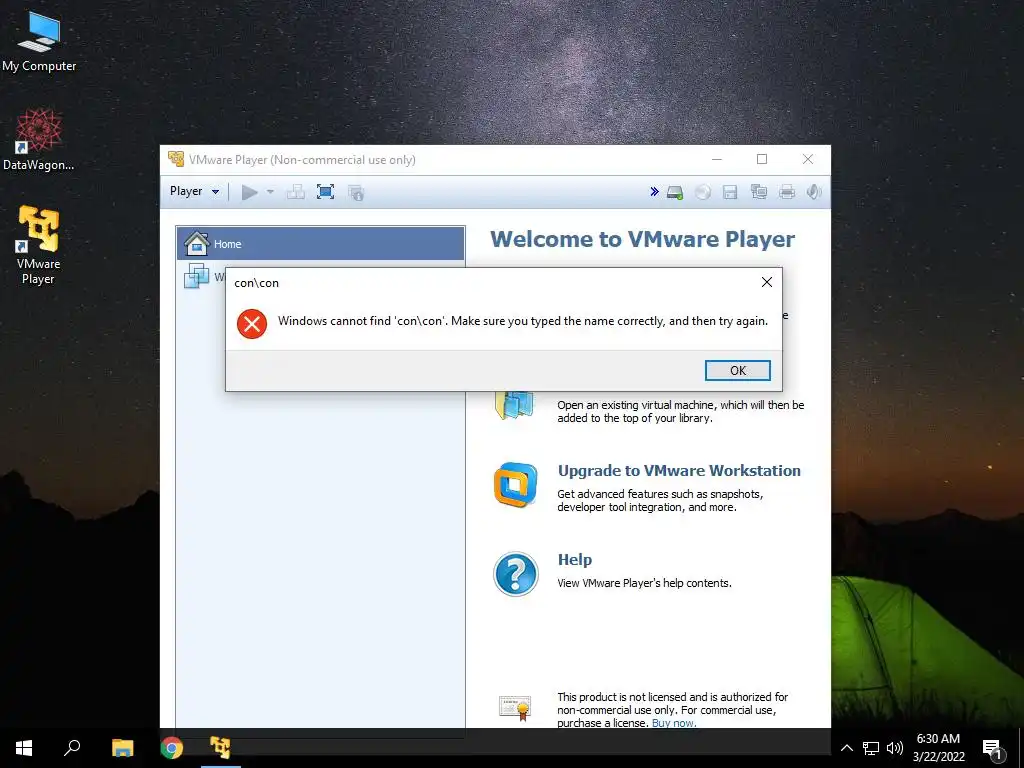Click the license certificate icon
The image size is (1024, 768).
coord(515,708)
